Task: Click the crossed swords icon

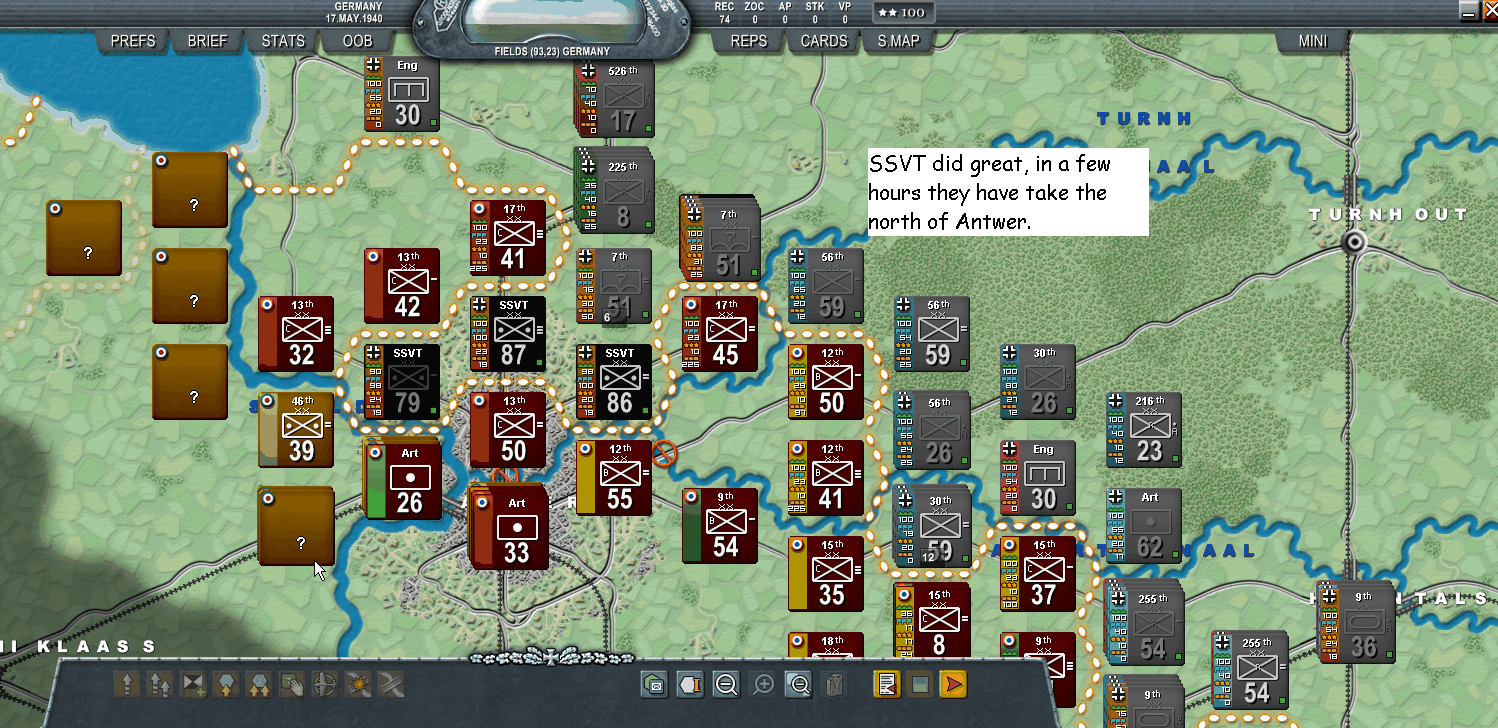Action: click(x=391, y=685)
